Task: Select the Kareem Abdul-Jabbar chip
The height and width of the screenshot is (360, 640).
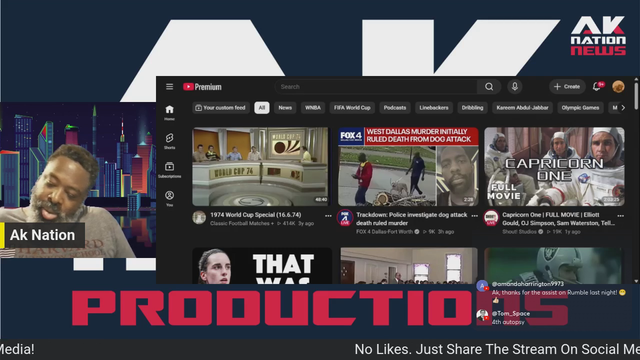Action: point(522,108)
